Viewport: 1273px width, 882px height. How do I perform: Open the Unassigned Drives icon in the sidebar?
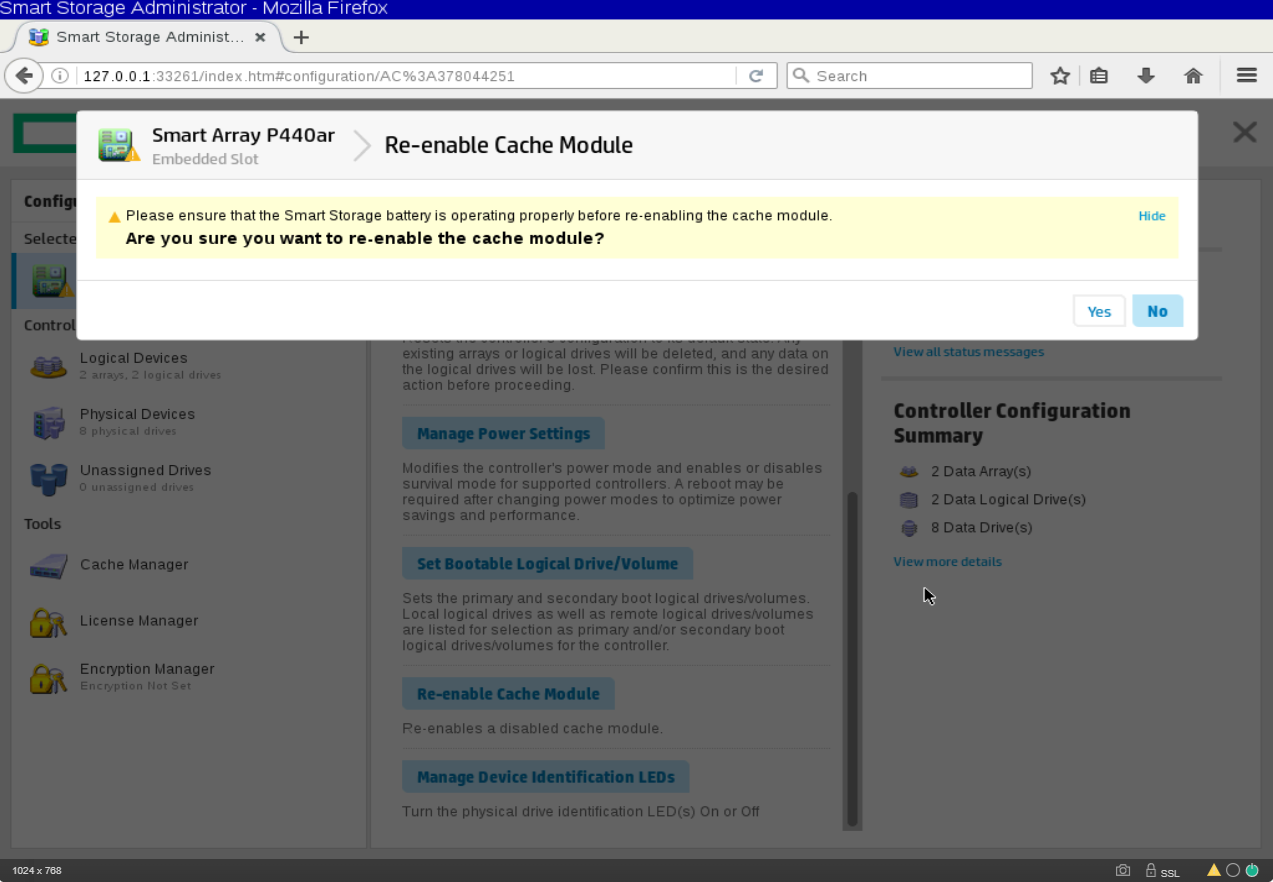[x=48, y=479]
